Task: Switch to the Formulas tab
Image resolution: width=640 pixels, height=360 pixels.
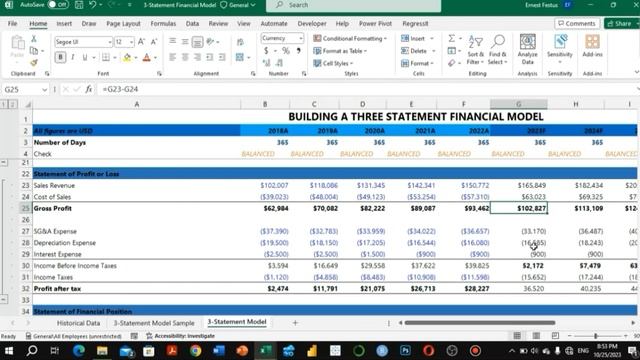Action: (163, 24)
